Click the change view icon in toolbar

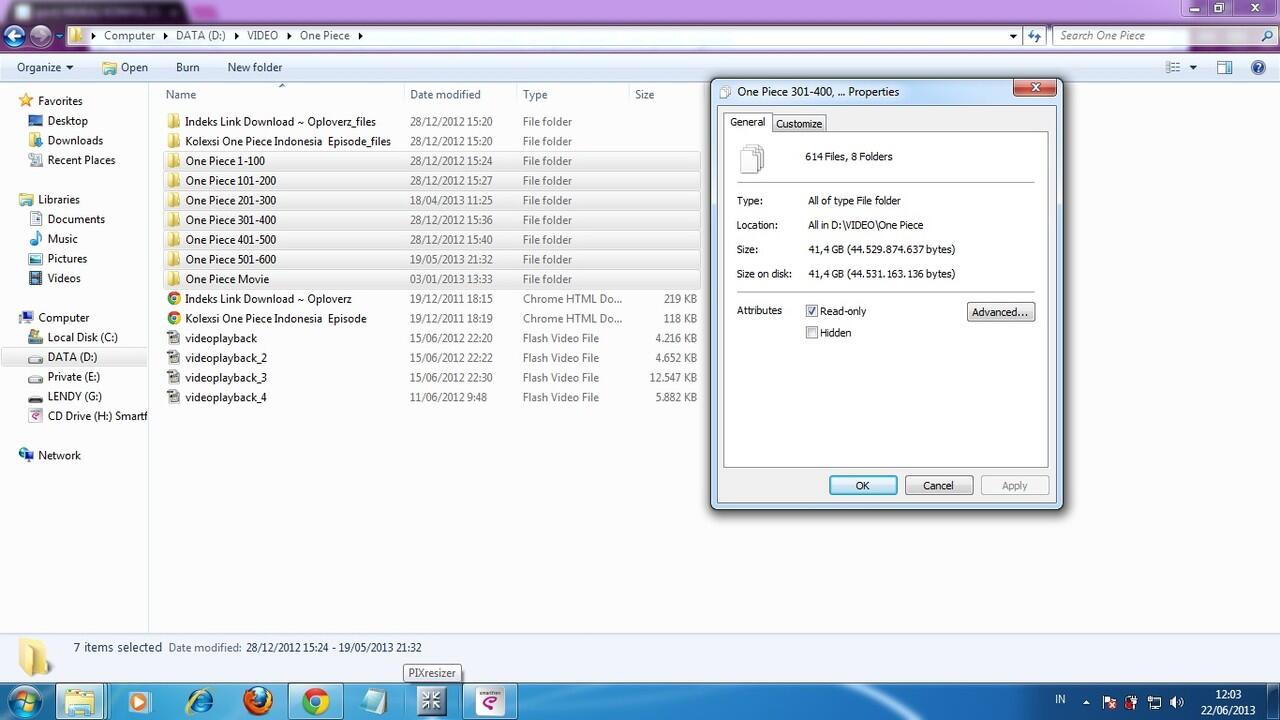[1174, 67]
